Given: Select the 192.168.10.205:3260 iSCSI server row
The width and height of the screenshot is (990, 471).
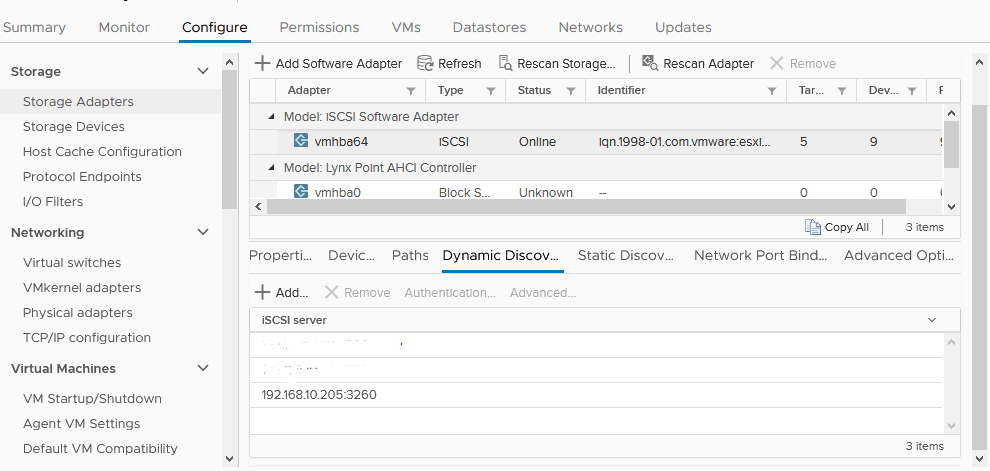Looking at the screenshot, I should (x=596, y=395).
